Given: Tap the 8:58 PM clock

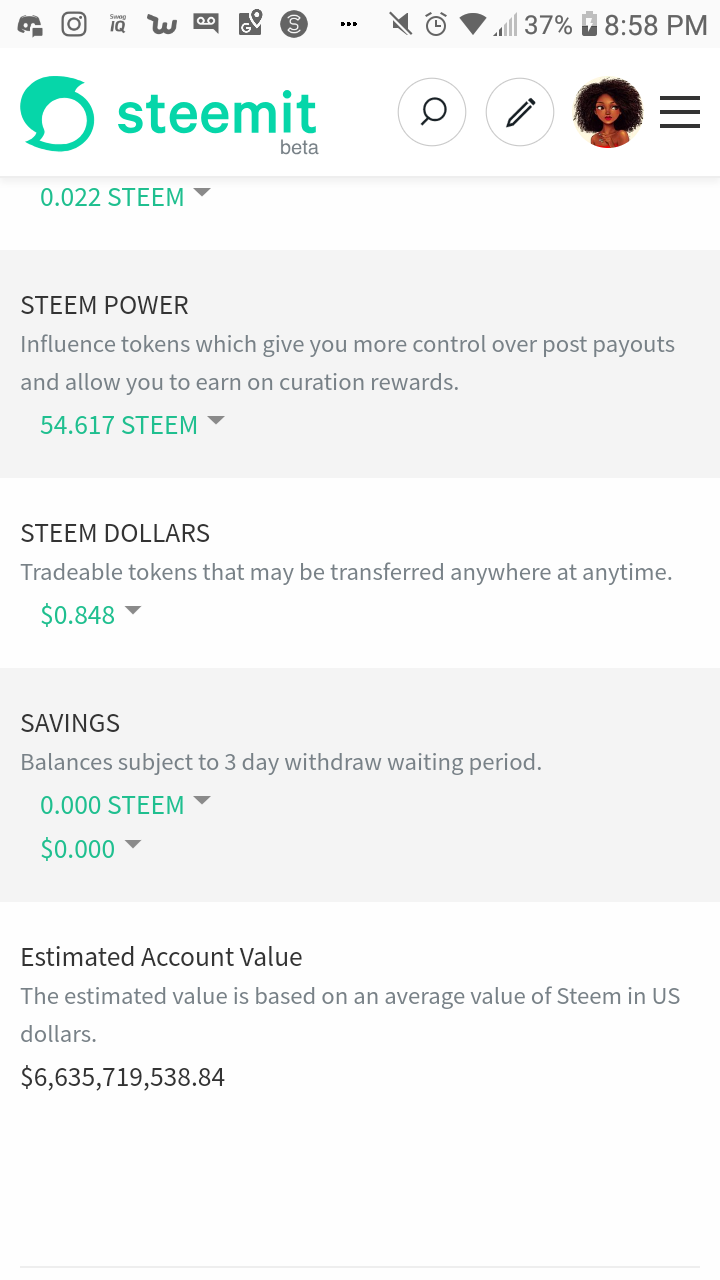Looking at the screenshot, I should point(656,25).
